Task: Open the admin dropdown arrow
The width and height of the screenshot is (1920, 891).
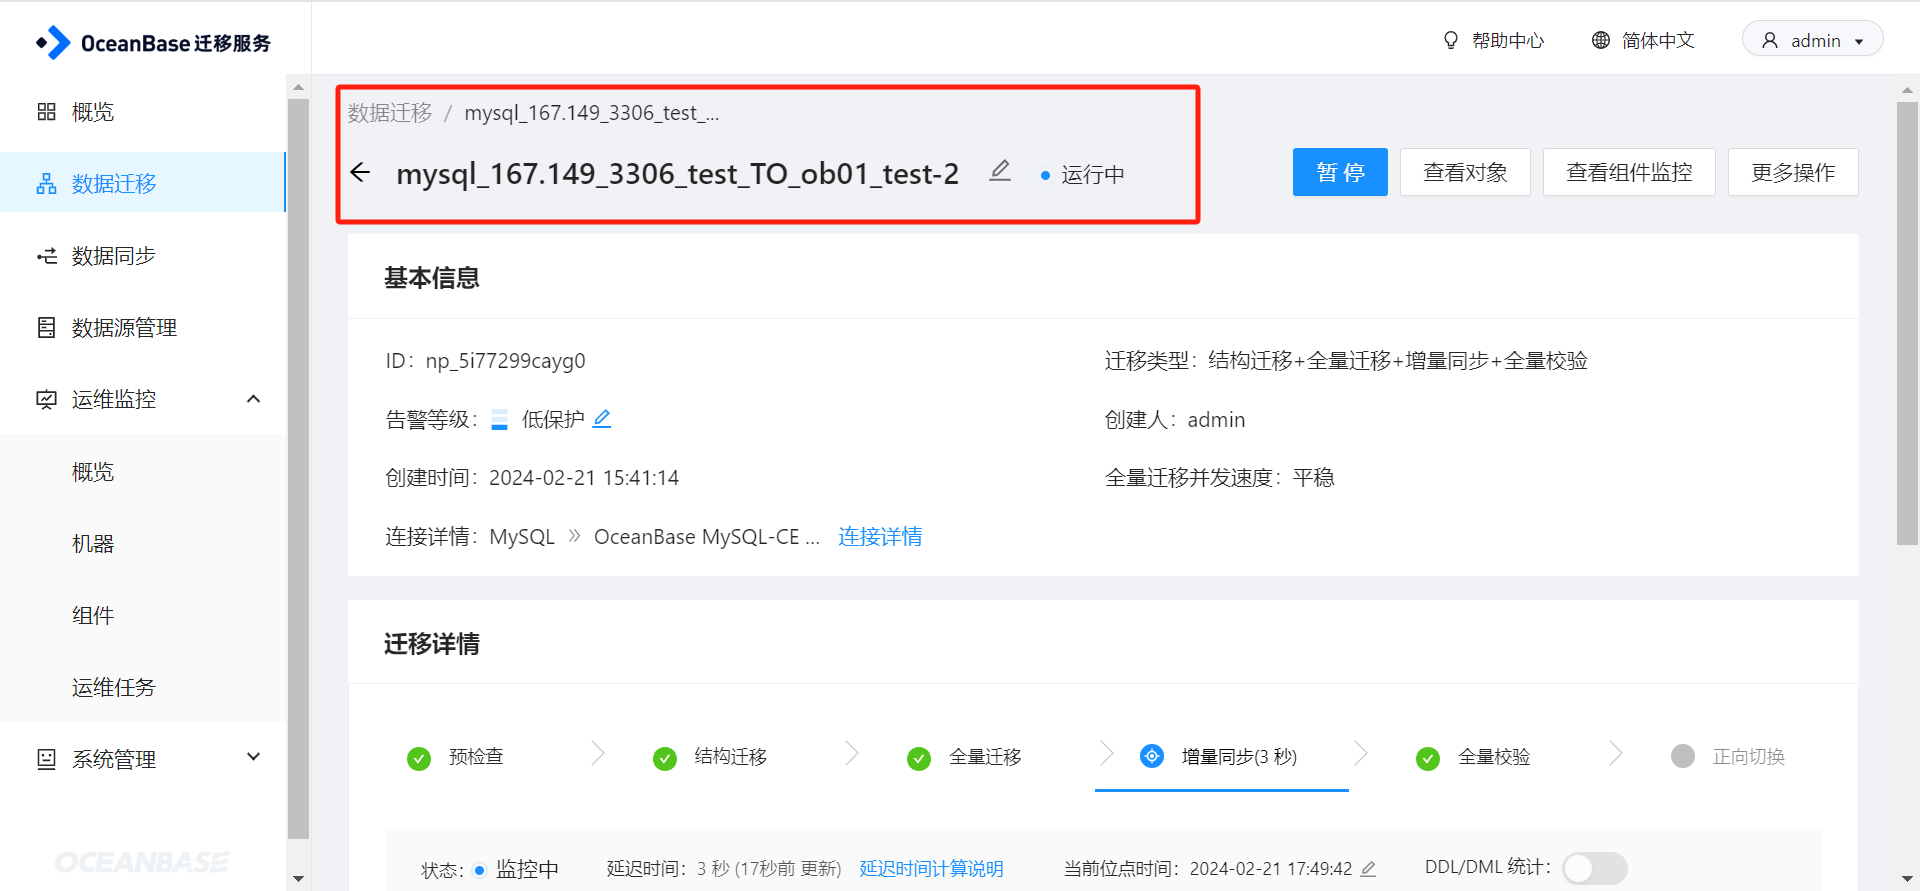Action: [1859, 42]
